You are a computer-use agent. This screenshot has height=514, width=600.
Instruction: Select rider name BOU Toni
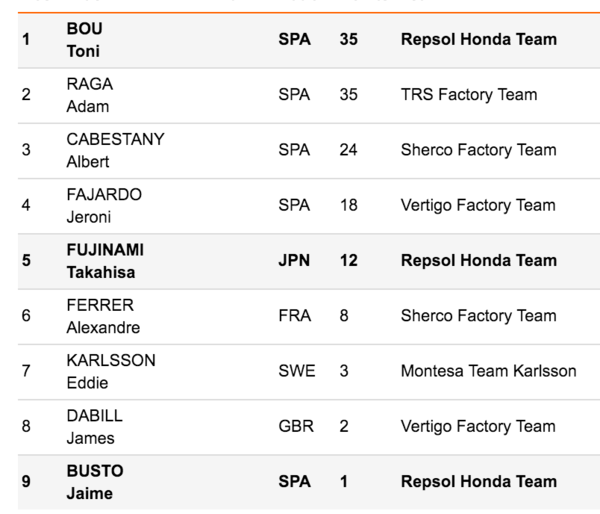[85, 40]
